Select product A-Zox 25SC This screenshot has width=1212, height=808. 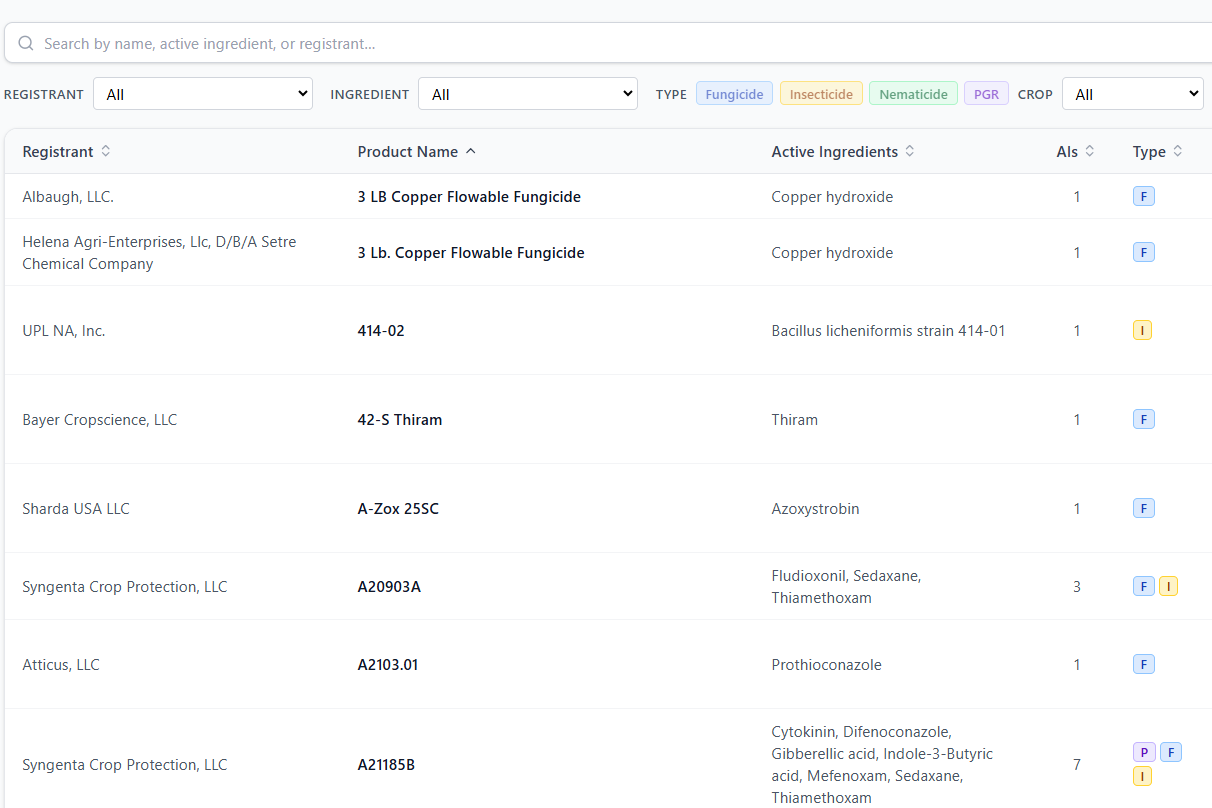click(x=398, y=508)
